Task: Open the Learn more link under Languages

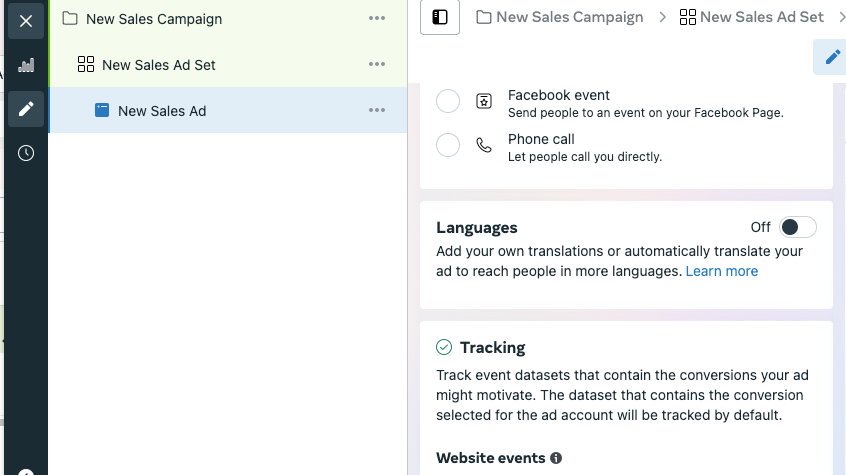Action: (721, 271)
